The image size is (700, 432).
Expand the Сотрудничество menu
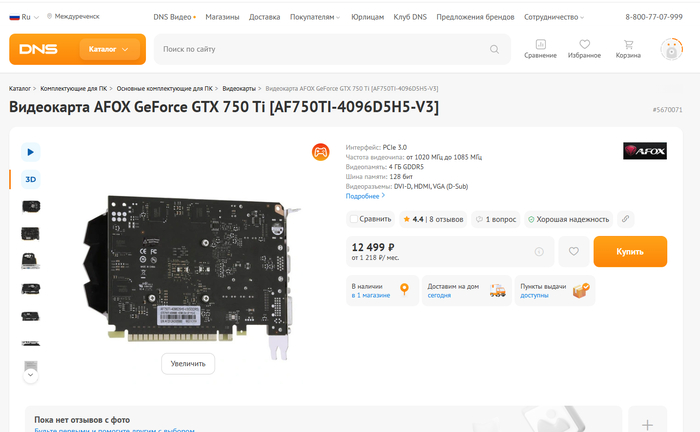554,17
